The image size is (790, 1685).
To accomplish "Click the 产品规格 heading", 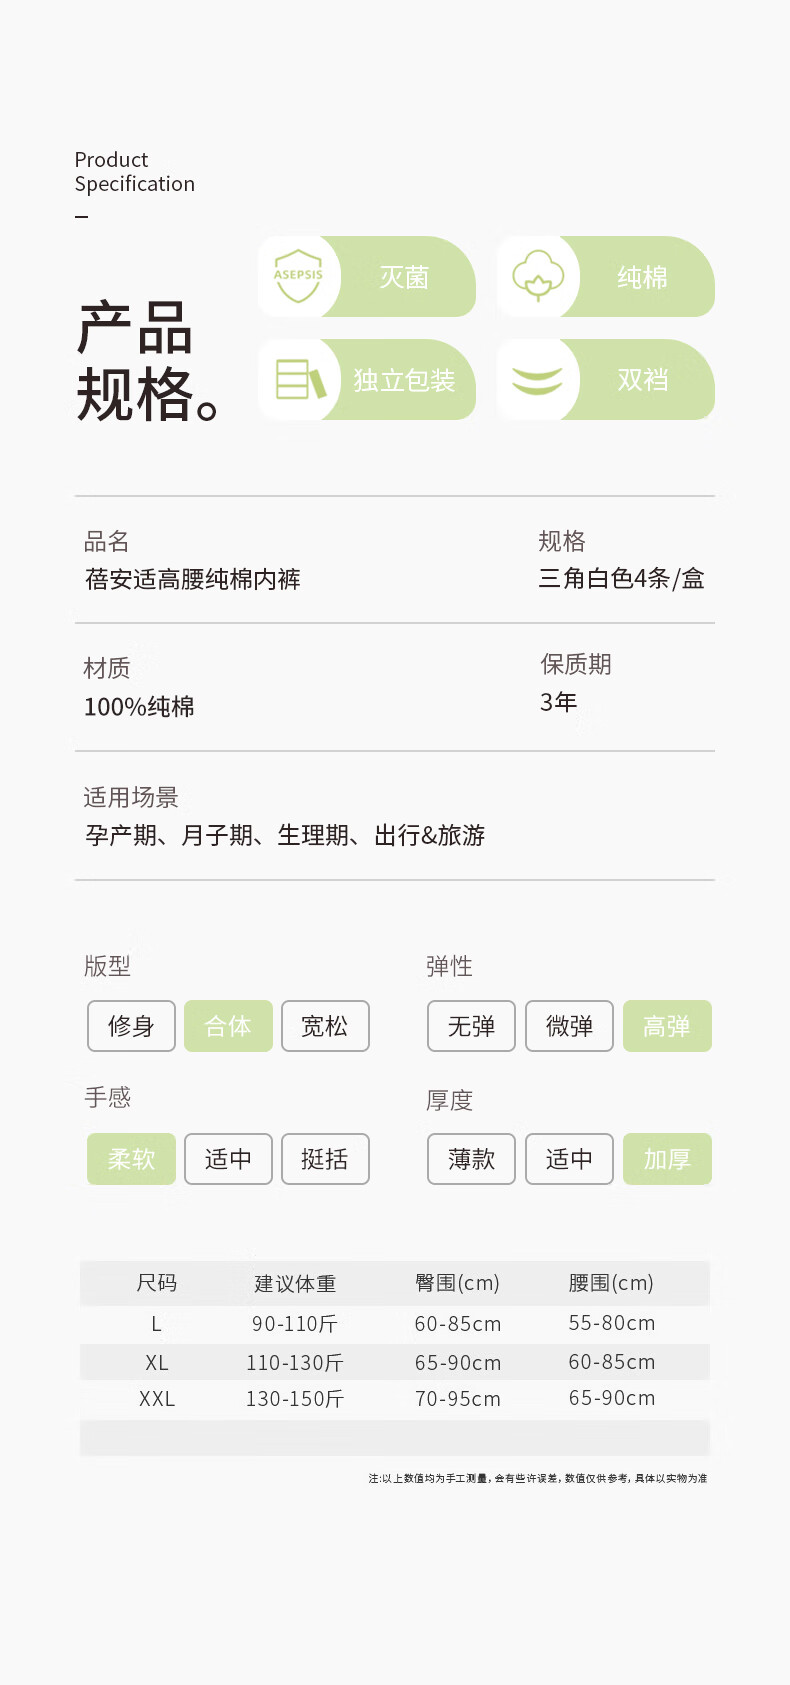I will tap(145, 361).
